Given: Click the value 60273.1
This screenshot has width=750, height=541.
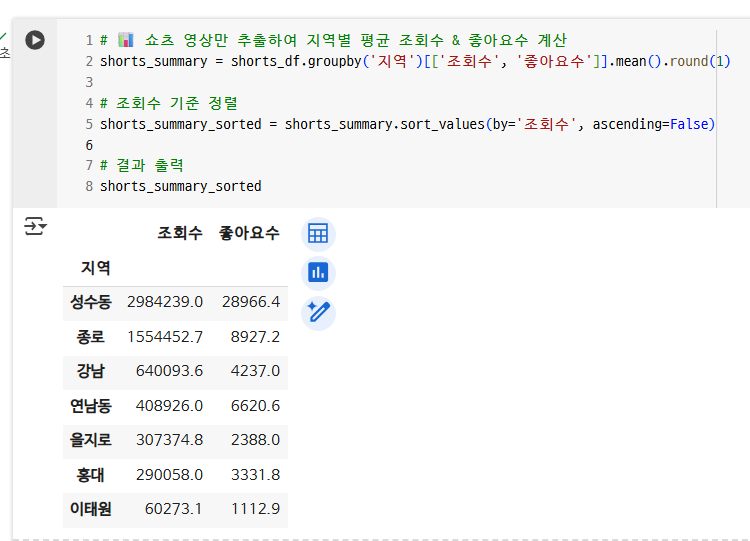Looking at the screenshot, I should pos(174,509).
